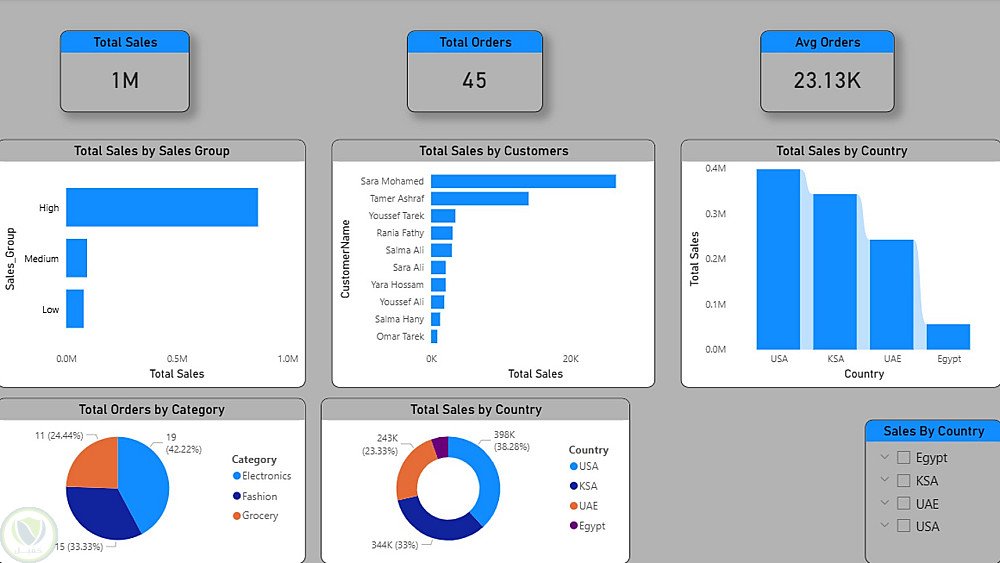The width and height of the screenshot is (1000, 563).
Task: Click the USA segment of the donut chart
Action: pos(488,475)
